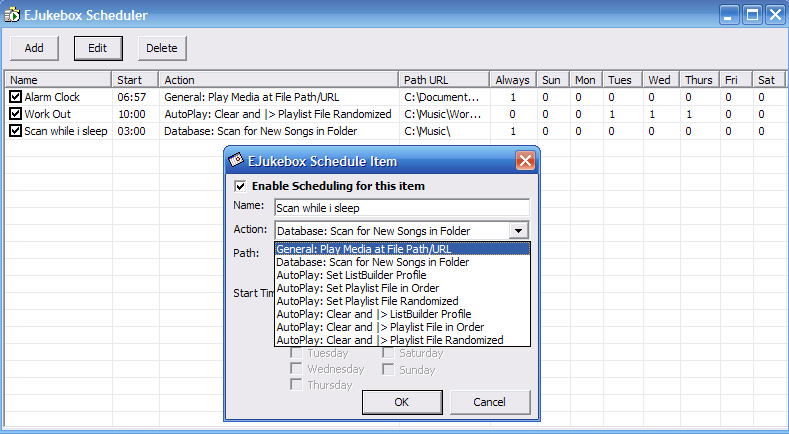789x434 pixels.
Task: Click the Tues column header
Action: pyautogui.click(x=622, y=80)
